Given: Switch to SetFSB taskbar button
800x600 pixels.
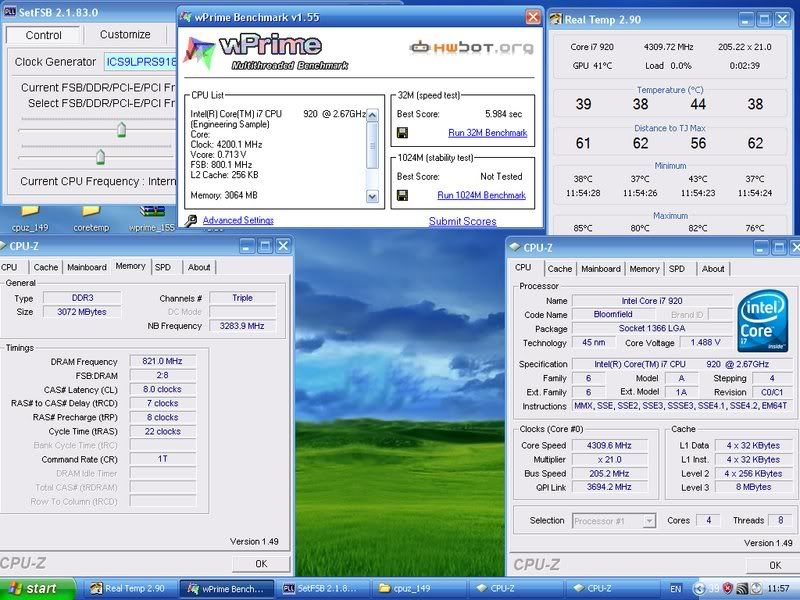Looking at the screenshot, I should pyautogui.click(x=324, y=589).
